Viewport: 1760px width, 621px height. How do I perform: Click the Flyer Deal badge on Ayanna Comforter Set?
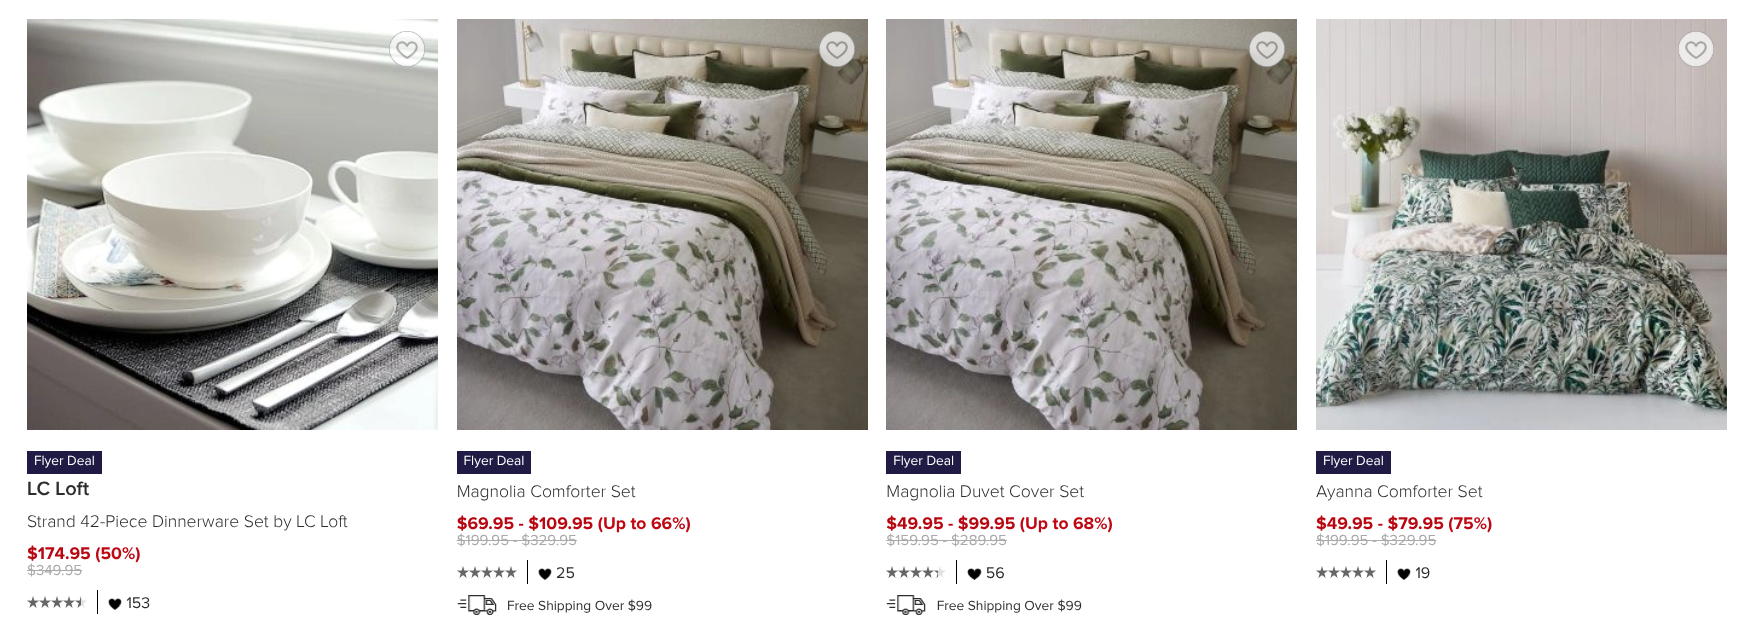[x=1352, y=461]
